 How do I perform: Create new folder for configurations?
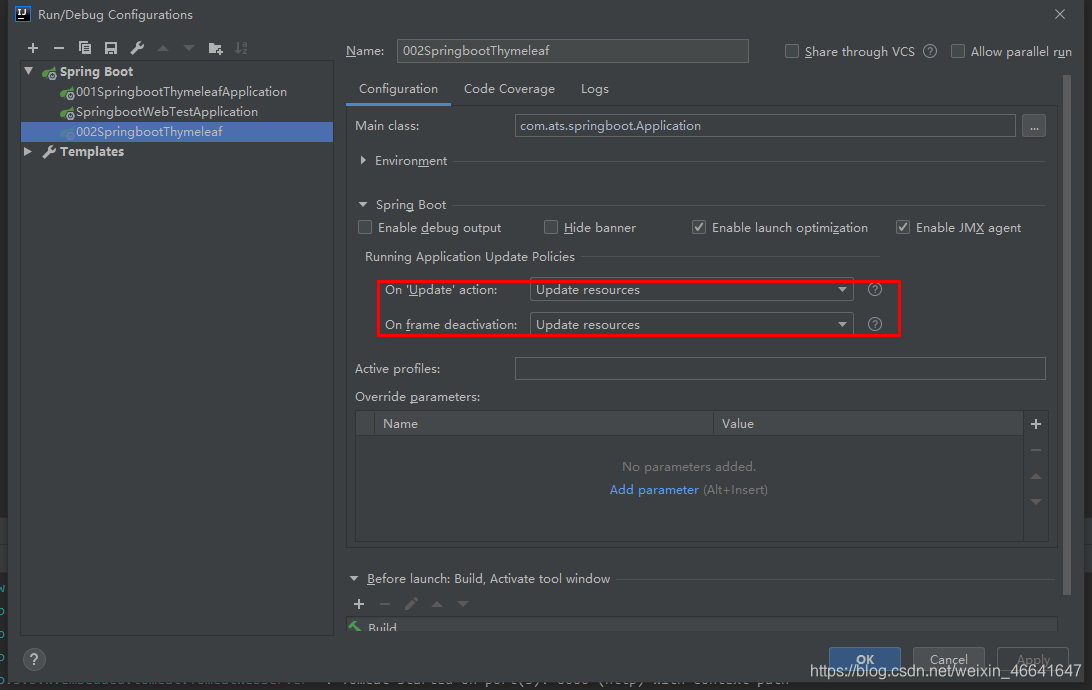(x=215, y=48)
